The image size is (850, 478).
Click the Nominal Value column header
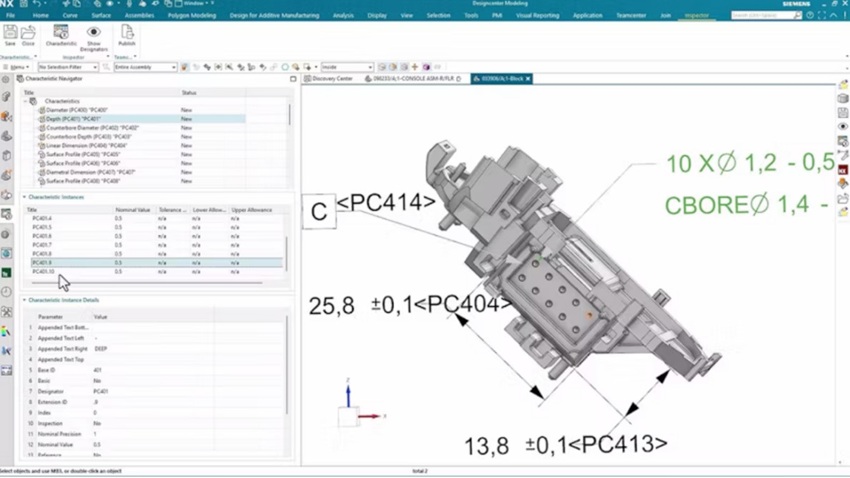pyautogui.click(x=132, y=210)
